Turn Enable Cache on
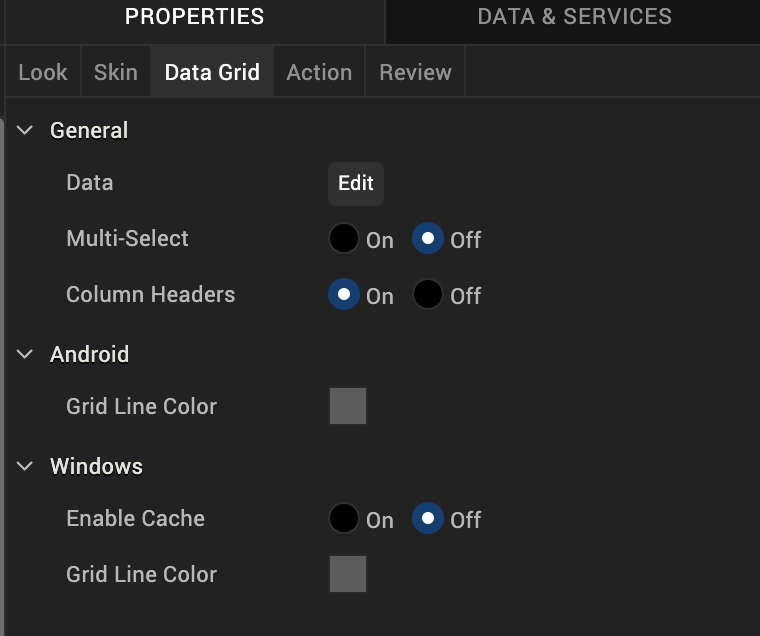The height and width of the screenshot is (636, 760). pos(344,519)
